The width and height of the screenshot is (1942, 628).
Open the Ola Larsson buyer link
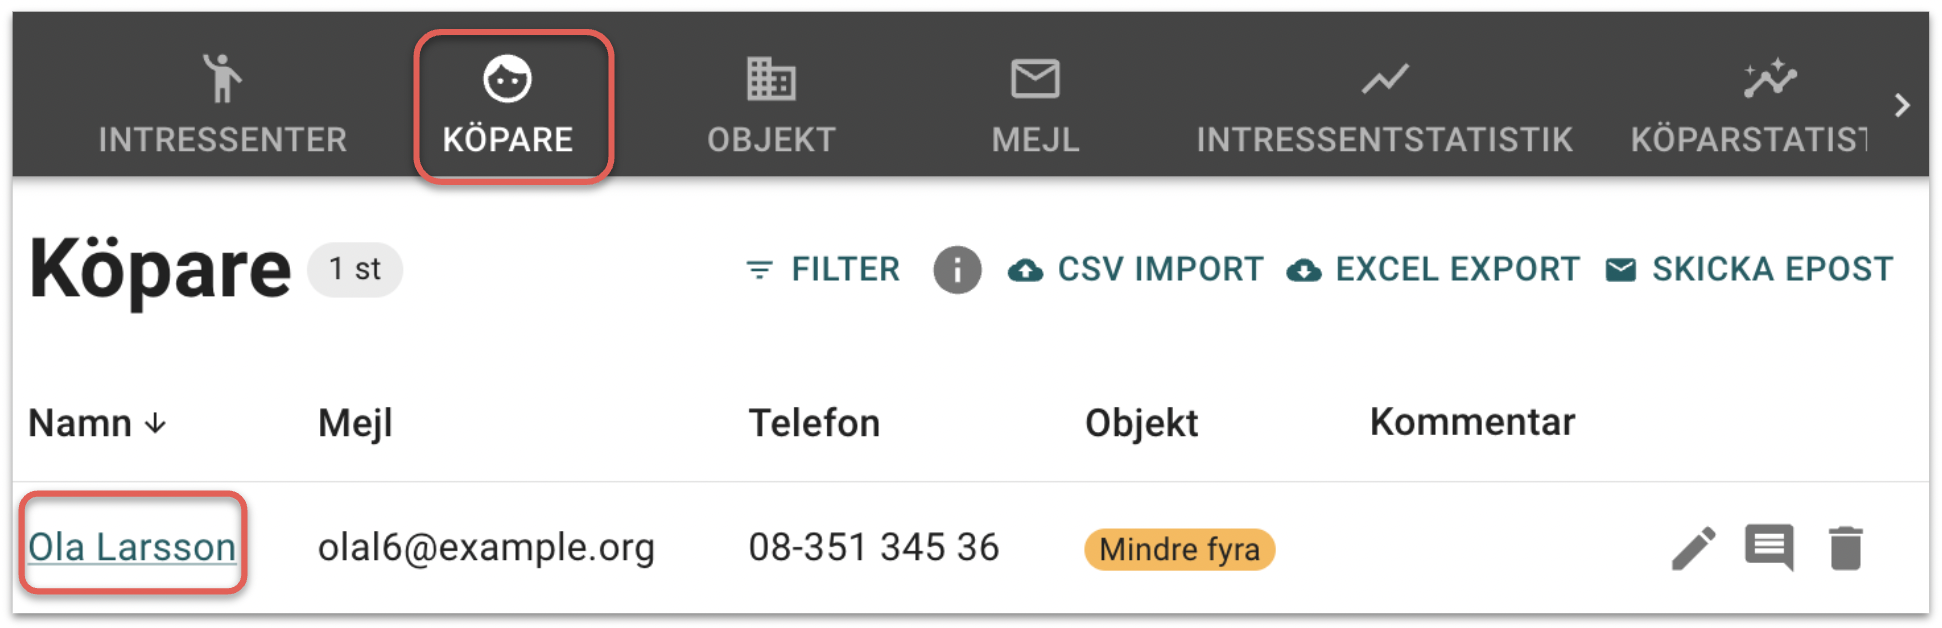[x=132, y=548]
